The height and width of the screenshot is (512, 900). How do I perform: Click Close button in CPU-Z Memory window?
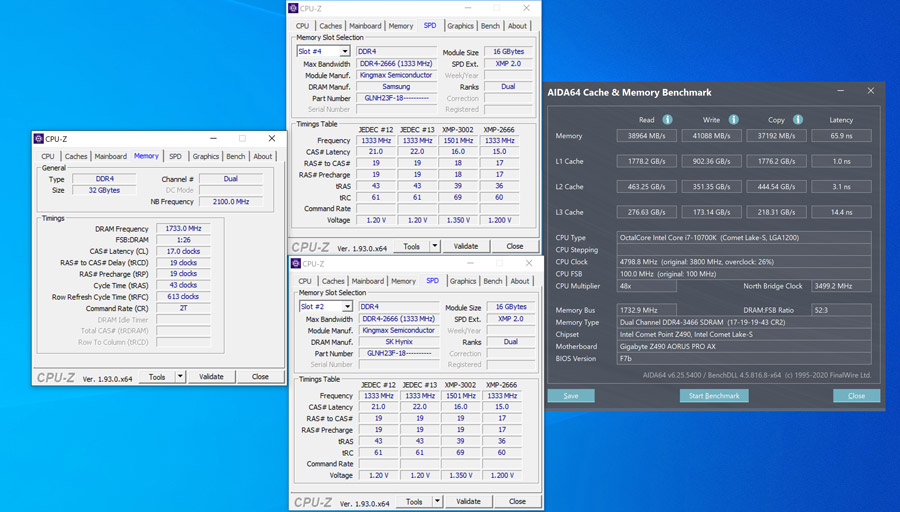pos(260,377)
